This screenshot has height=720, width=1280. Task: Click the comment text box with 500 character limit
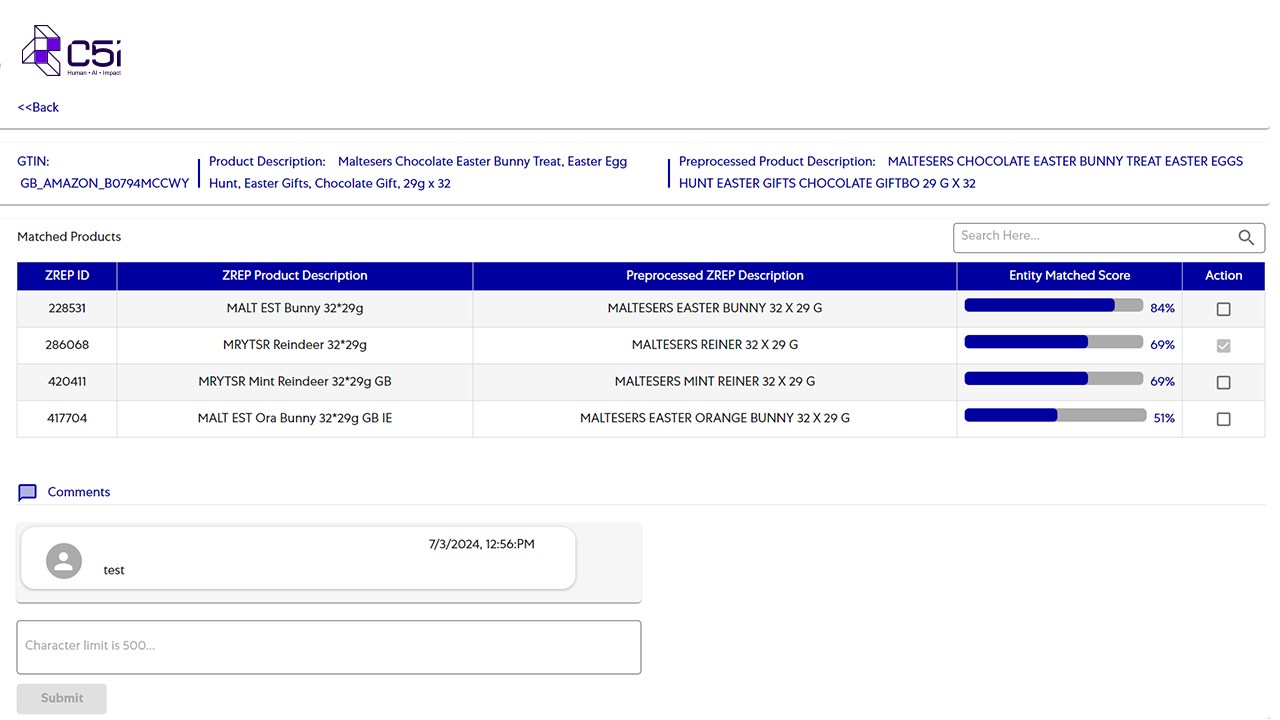[x=329, y=647]
